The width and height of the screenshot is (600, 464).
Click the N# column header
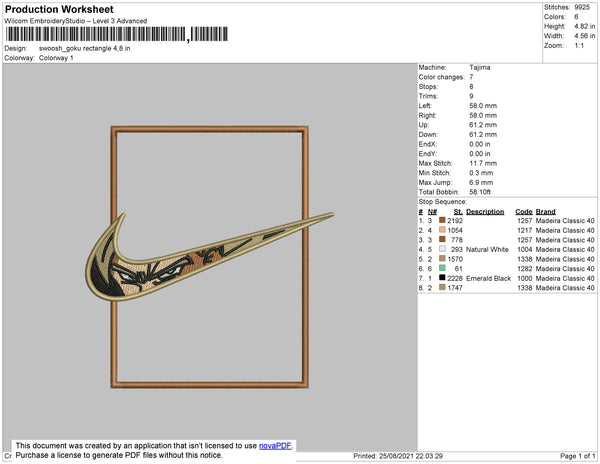432,212
